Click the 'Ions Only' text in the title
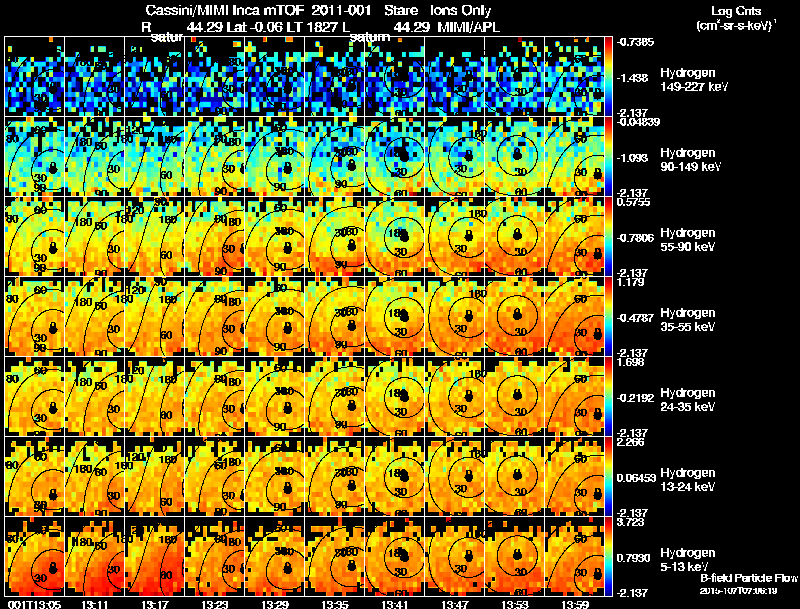800x609 pixels. click(x=460, y=10)
